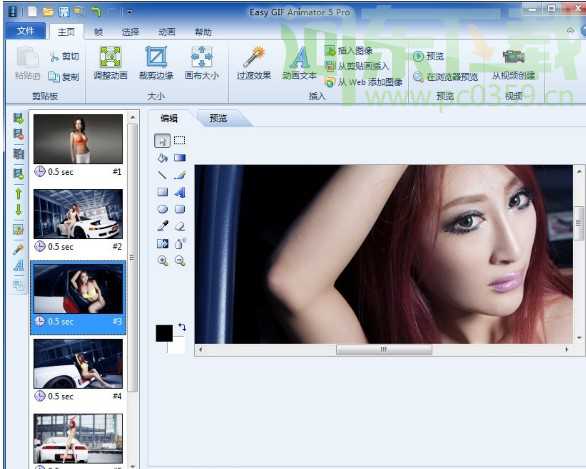Open 调整动画 resize animation tool

coord(110,63)
